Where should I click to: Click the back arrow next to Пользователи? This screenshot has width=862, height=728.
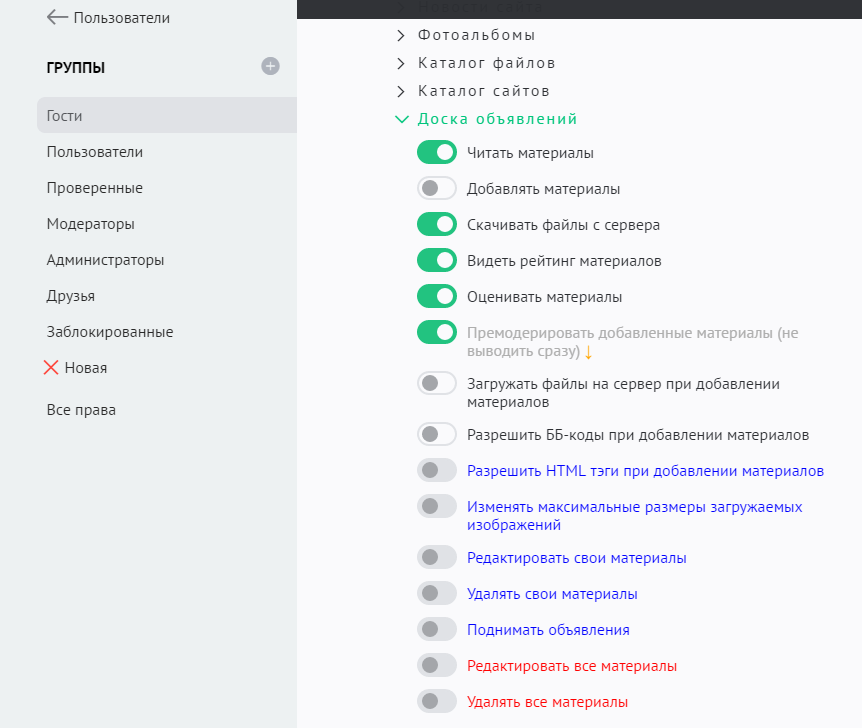pyautogui.click(x=57, y=17)
